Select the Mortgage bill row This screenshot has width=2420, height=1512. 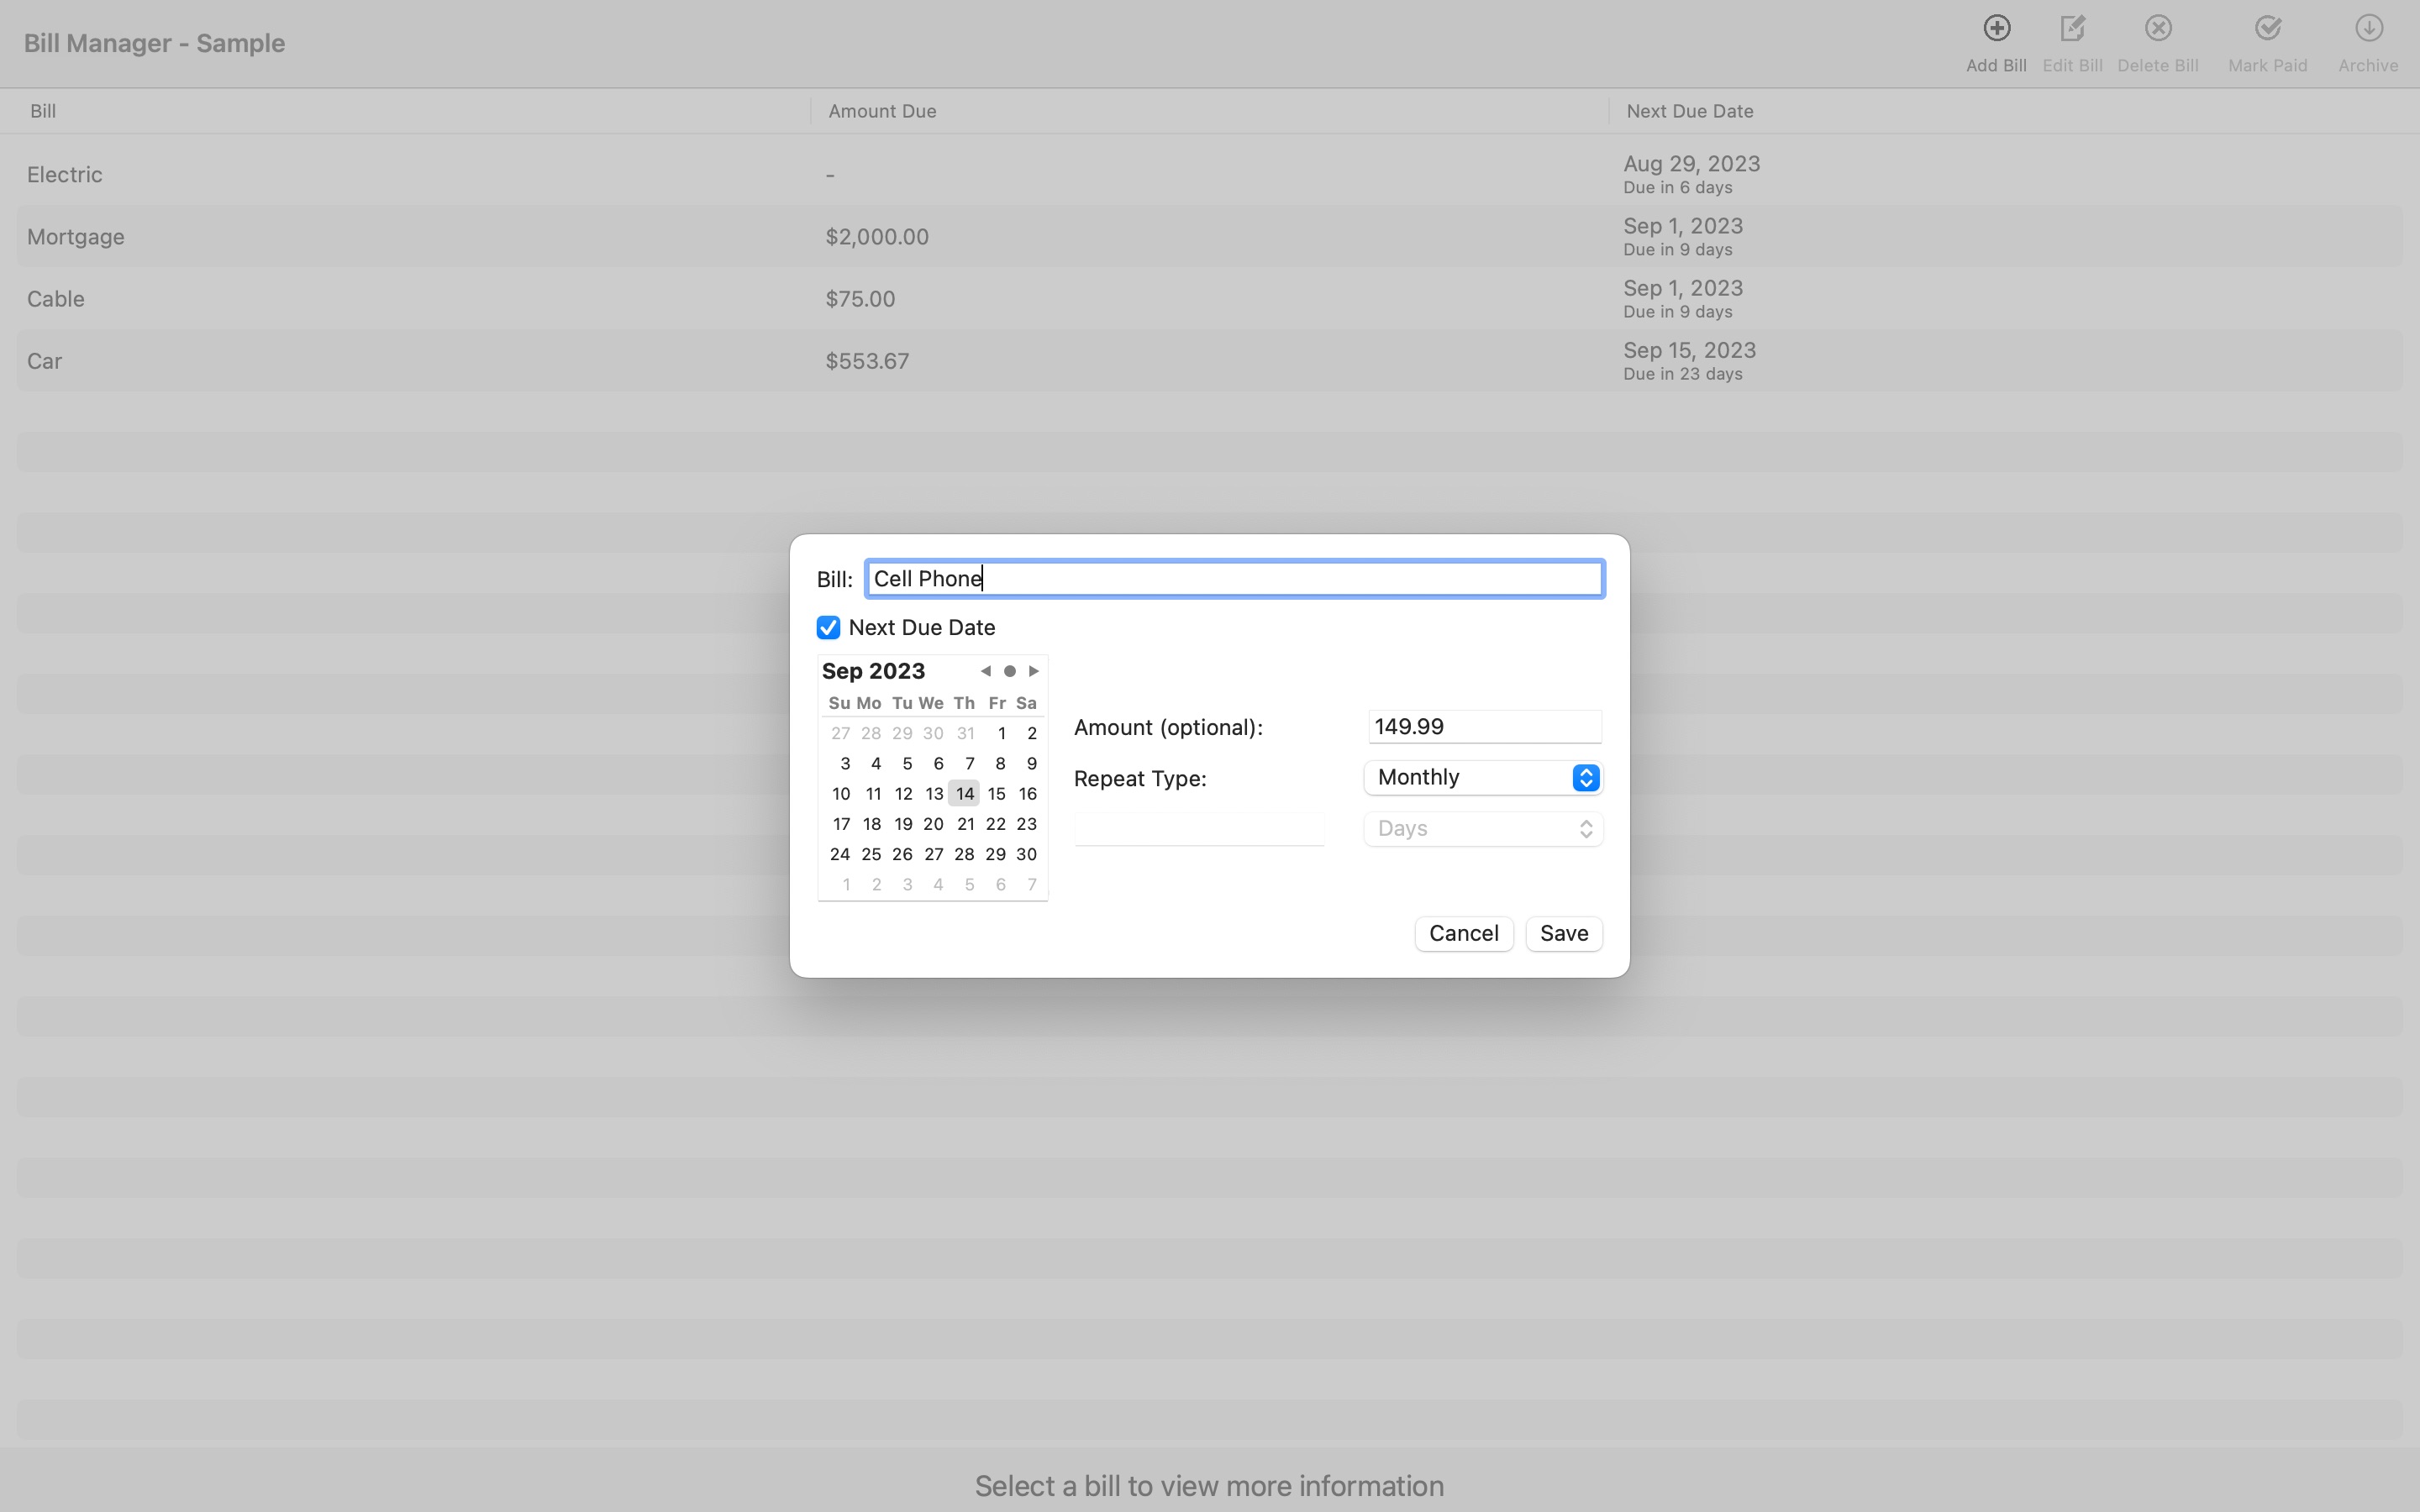coord(1209,237)
